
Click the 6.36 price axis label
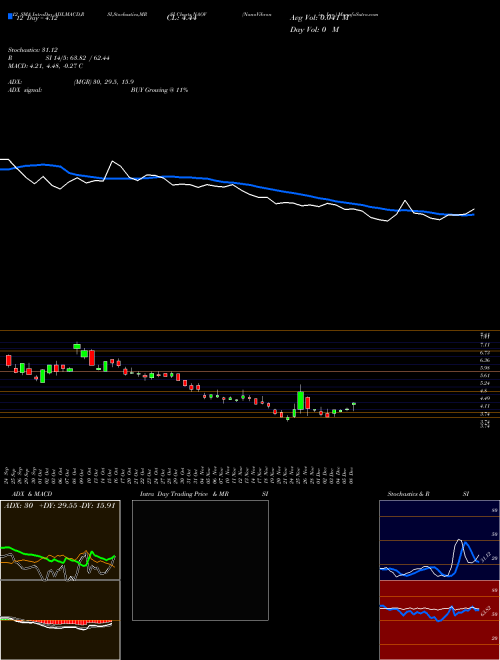[x=485, y=360]
